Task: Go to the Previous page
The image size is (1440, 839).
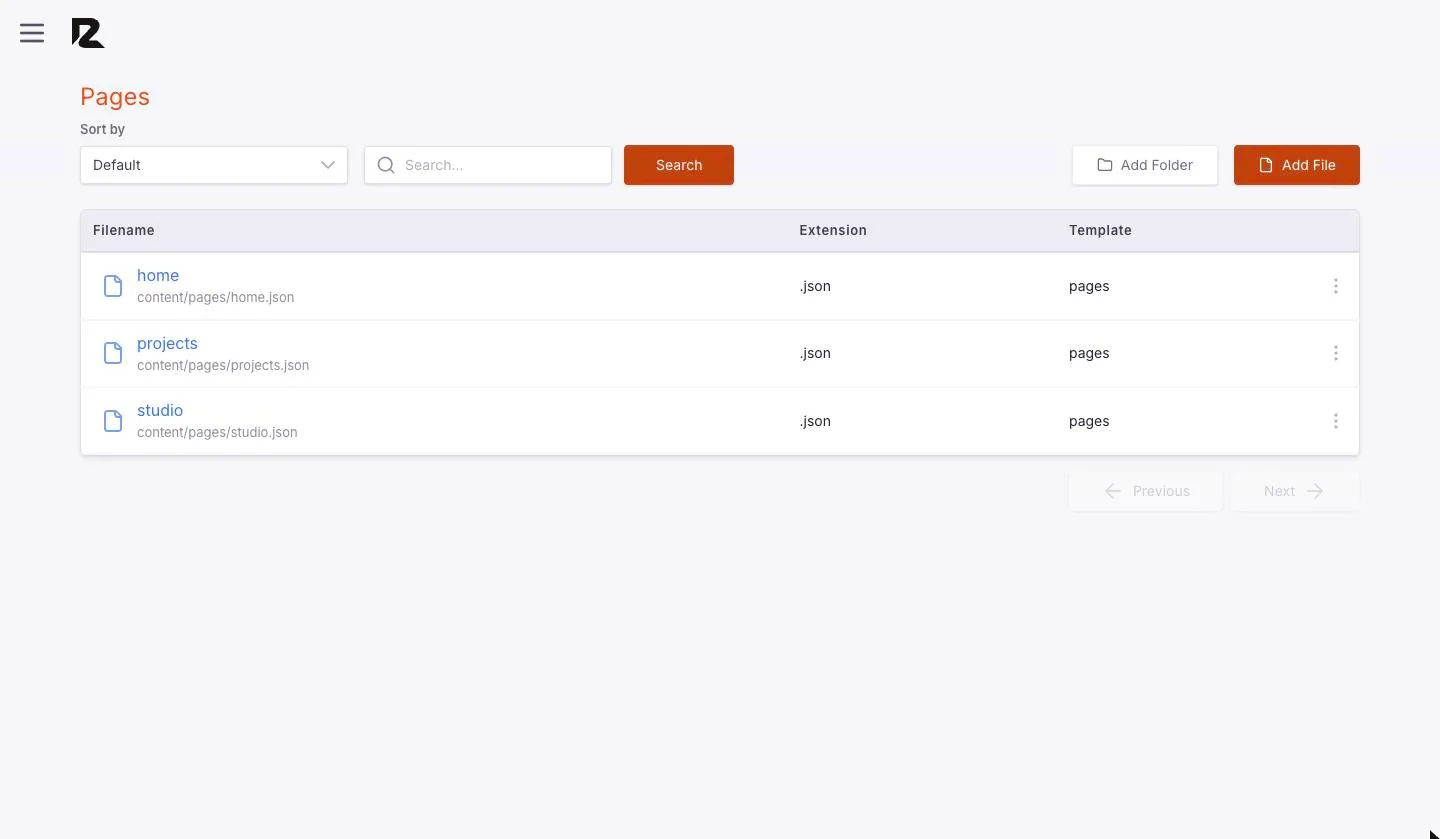Action: [1145, 491]
